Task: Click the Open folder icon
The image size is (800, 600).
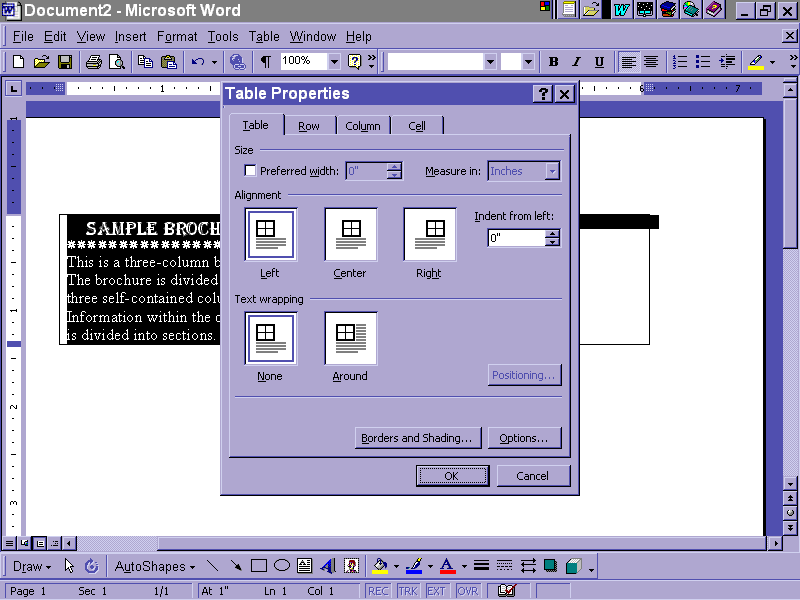Action: (x=41, y=62)
